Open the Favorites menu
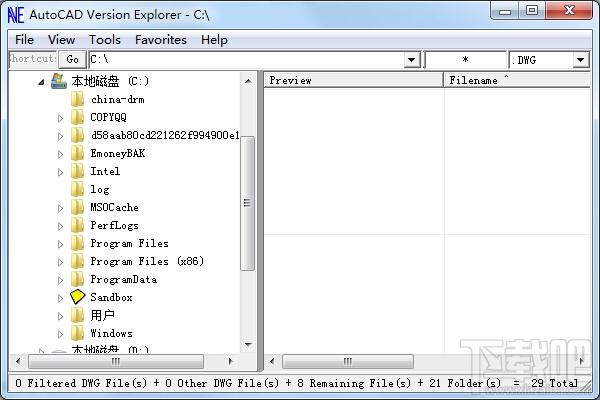This screenshot has width=600, height=400. (161, 40)
